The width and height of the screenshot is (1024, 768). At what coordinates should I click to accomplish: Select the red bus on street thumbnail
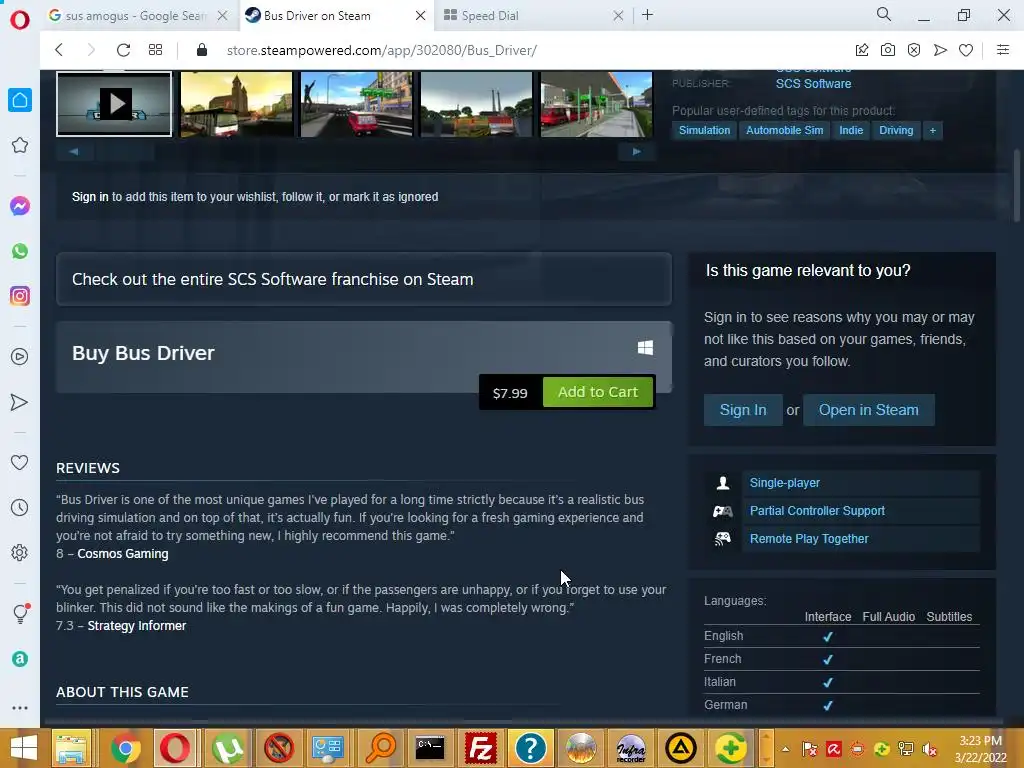357,104
